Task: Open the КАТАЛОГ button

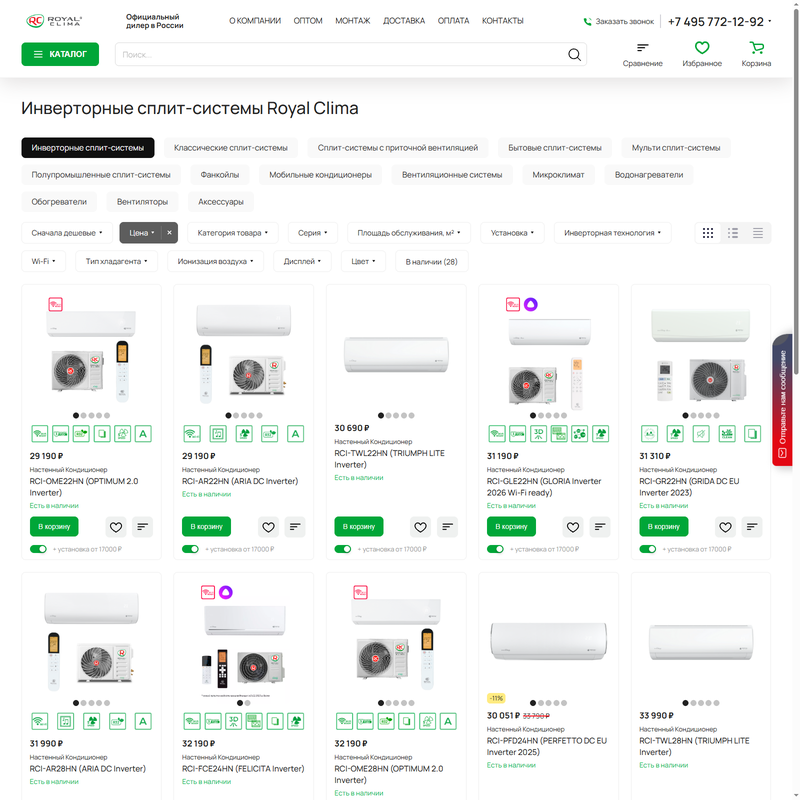Action: [60, 54]
